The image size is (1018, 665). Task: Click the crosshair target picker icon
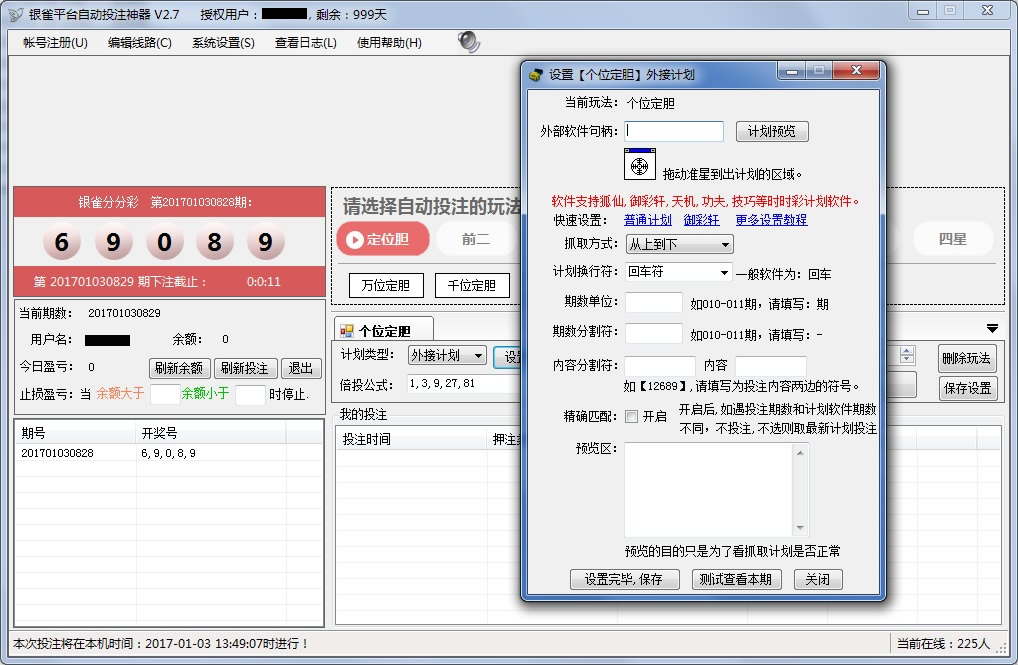640,165
